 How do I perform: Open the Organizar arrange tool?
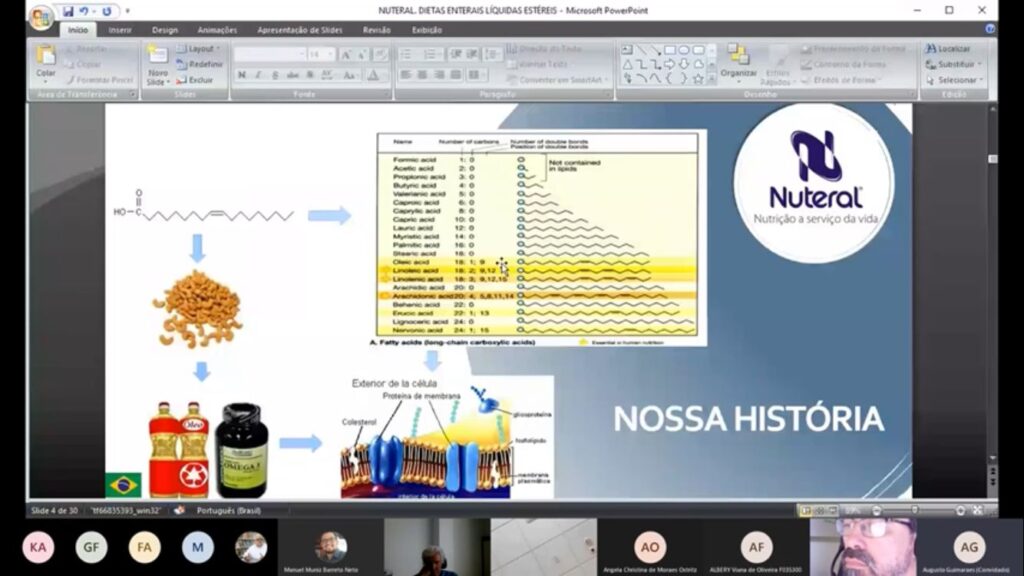(738, 61)
